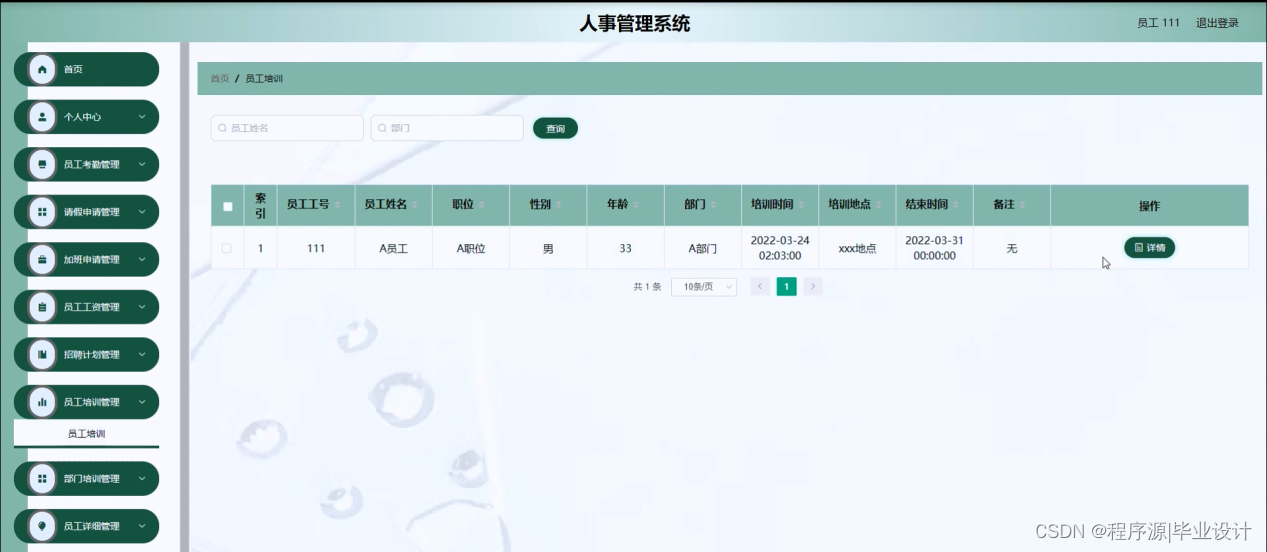Click the home icon in the sidebar
1267x552 pixels.
click(x=42, y=69)
